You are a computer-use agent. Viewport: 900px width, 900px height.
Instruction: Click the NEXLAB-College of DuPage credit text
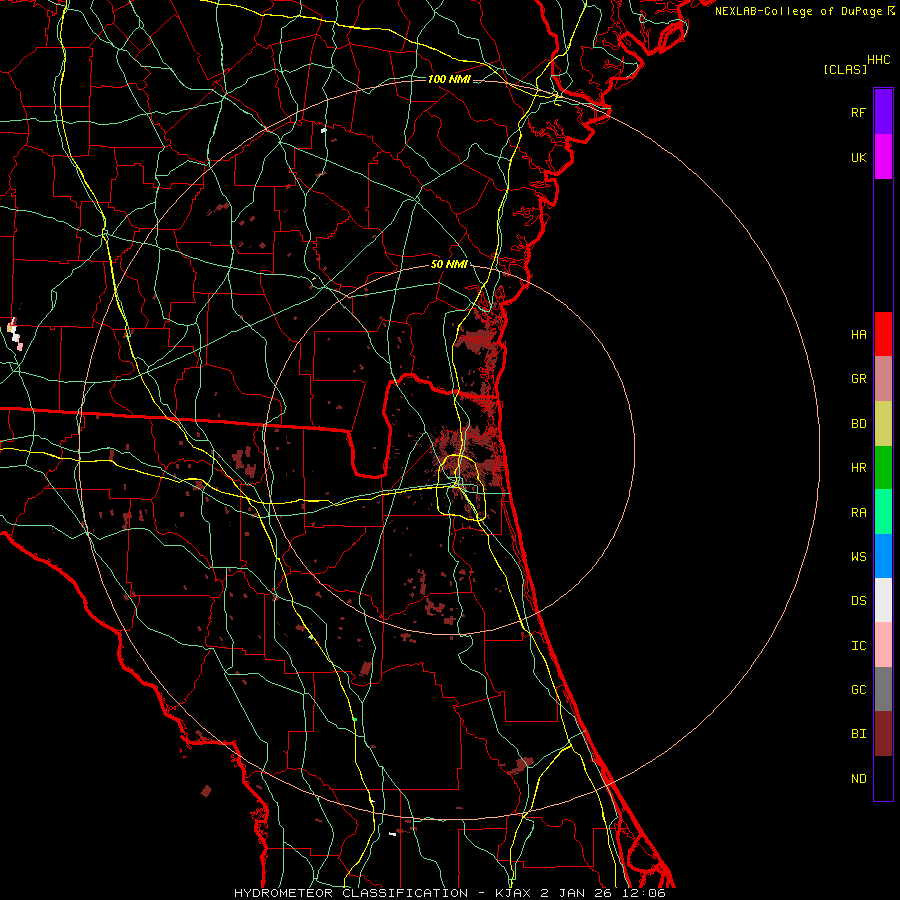[798, 11]
